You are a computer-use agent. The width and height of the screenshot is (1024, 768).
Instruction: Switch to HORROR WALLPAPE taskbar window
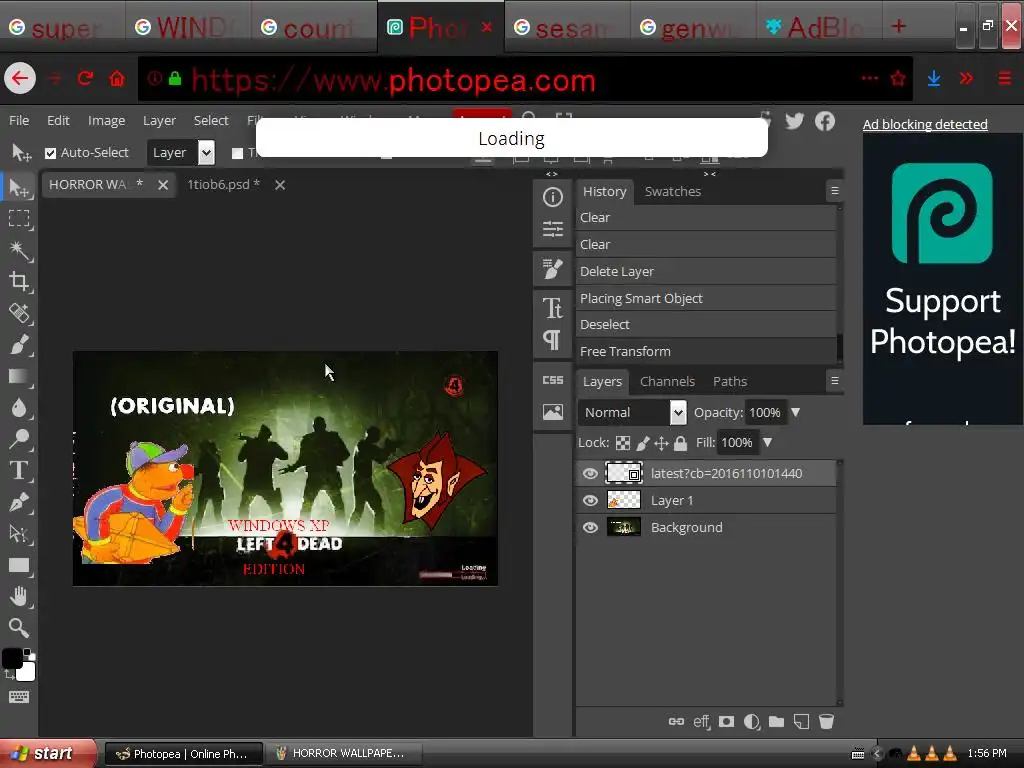pyautogui.click(x=342, y=754)
